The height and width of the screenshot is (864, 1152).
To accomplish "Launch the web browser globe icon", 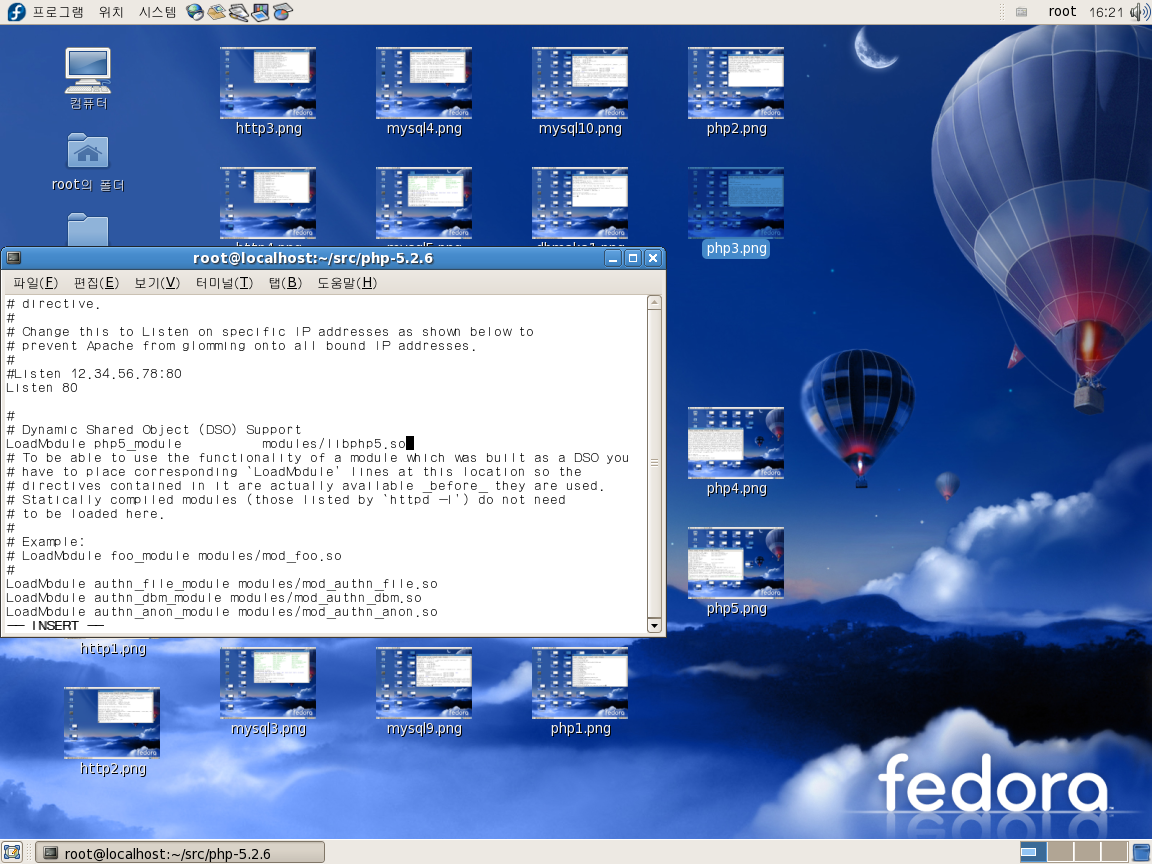I will [x=195, y=12].
